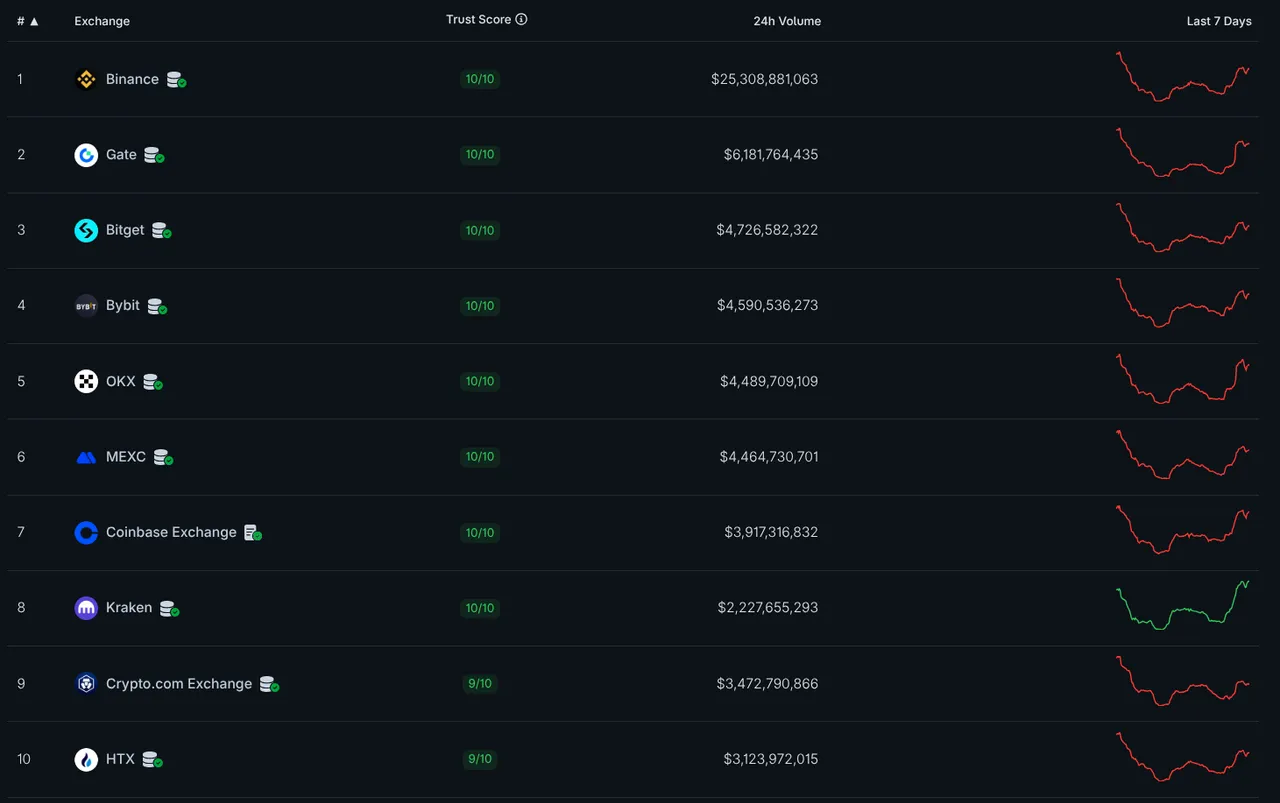Click Gate's 7-day volume sparkline

pyautogui.click(x=1183, y=152)
